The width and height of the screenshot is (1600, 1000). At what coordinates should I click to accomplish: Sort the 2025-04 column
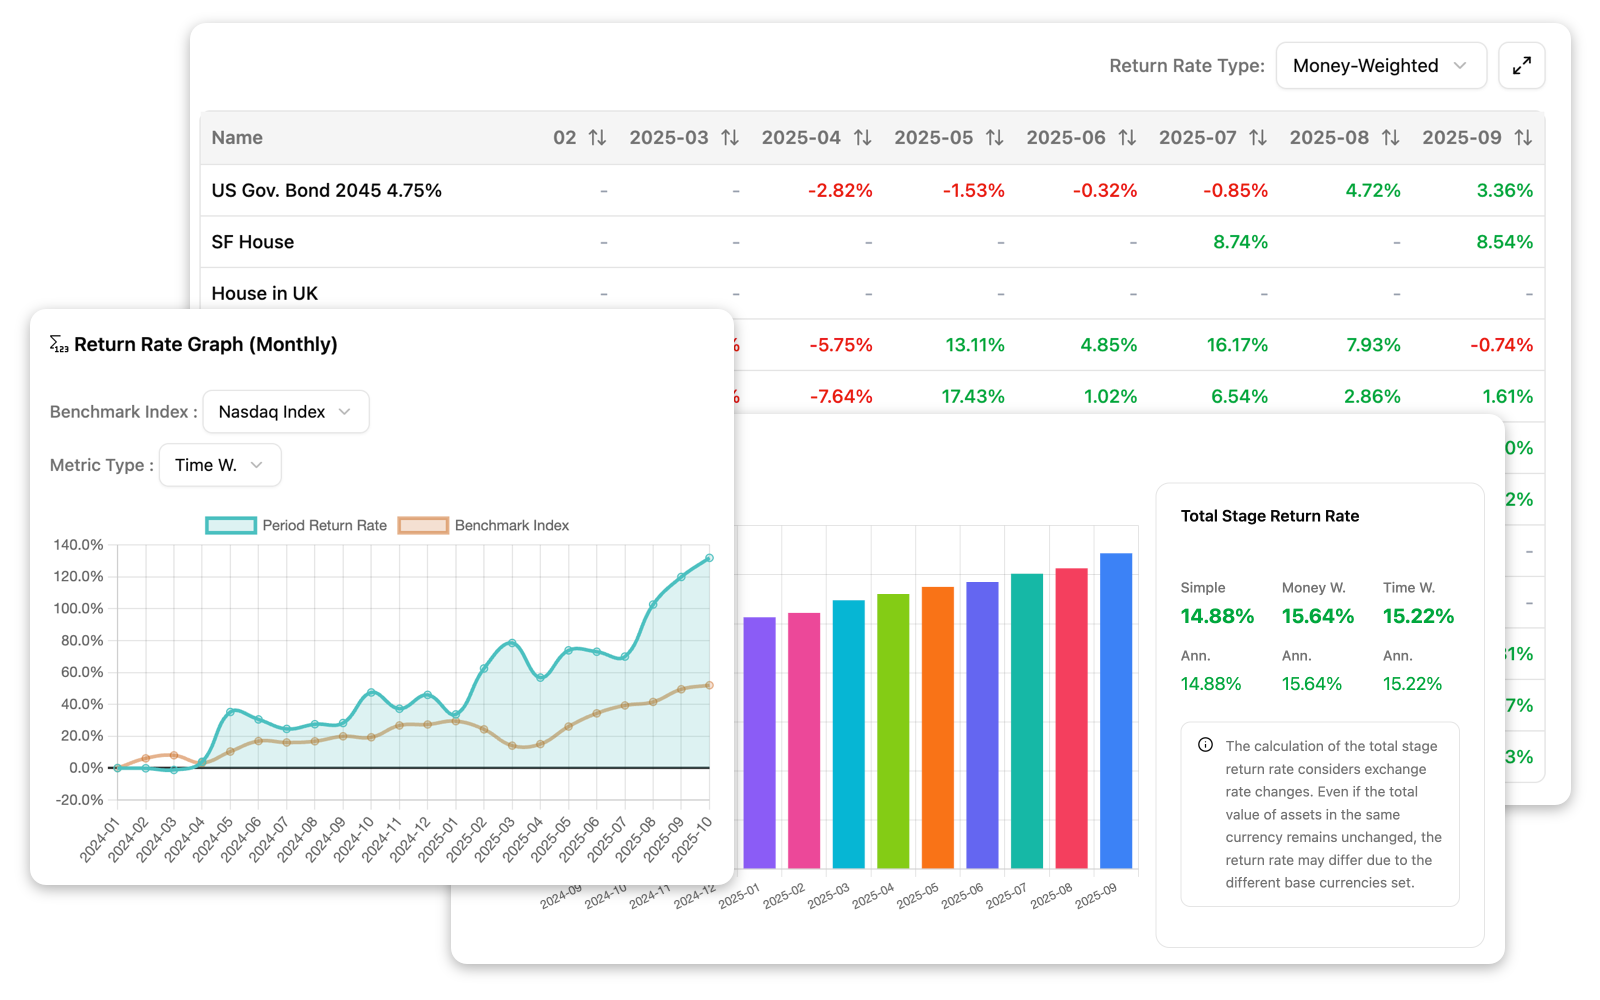pos(862,138)
